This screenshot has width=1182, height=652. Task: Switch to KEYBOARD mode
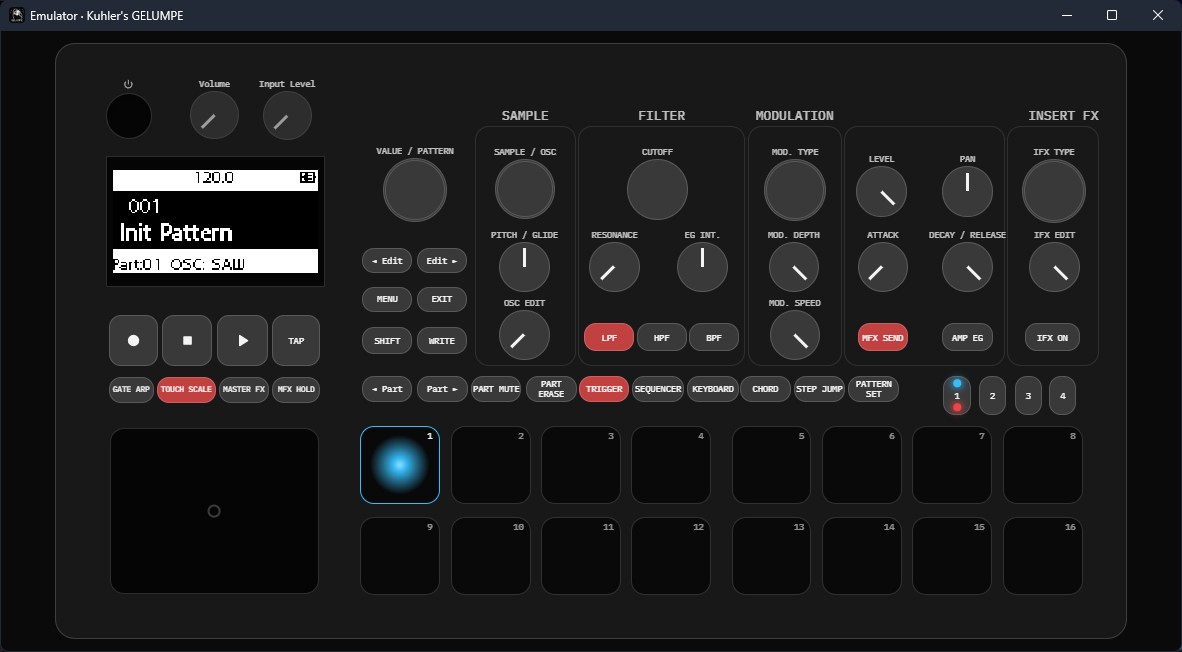coord(713,389)
